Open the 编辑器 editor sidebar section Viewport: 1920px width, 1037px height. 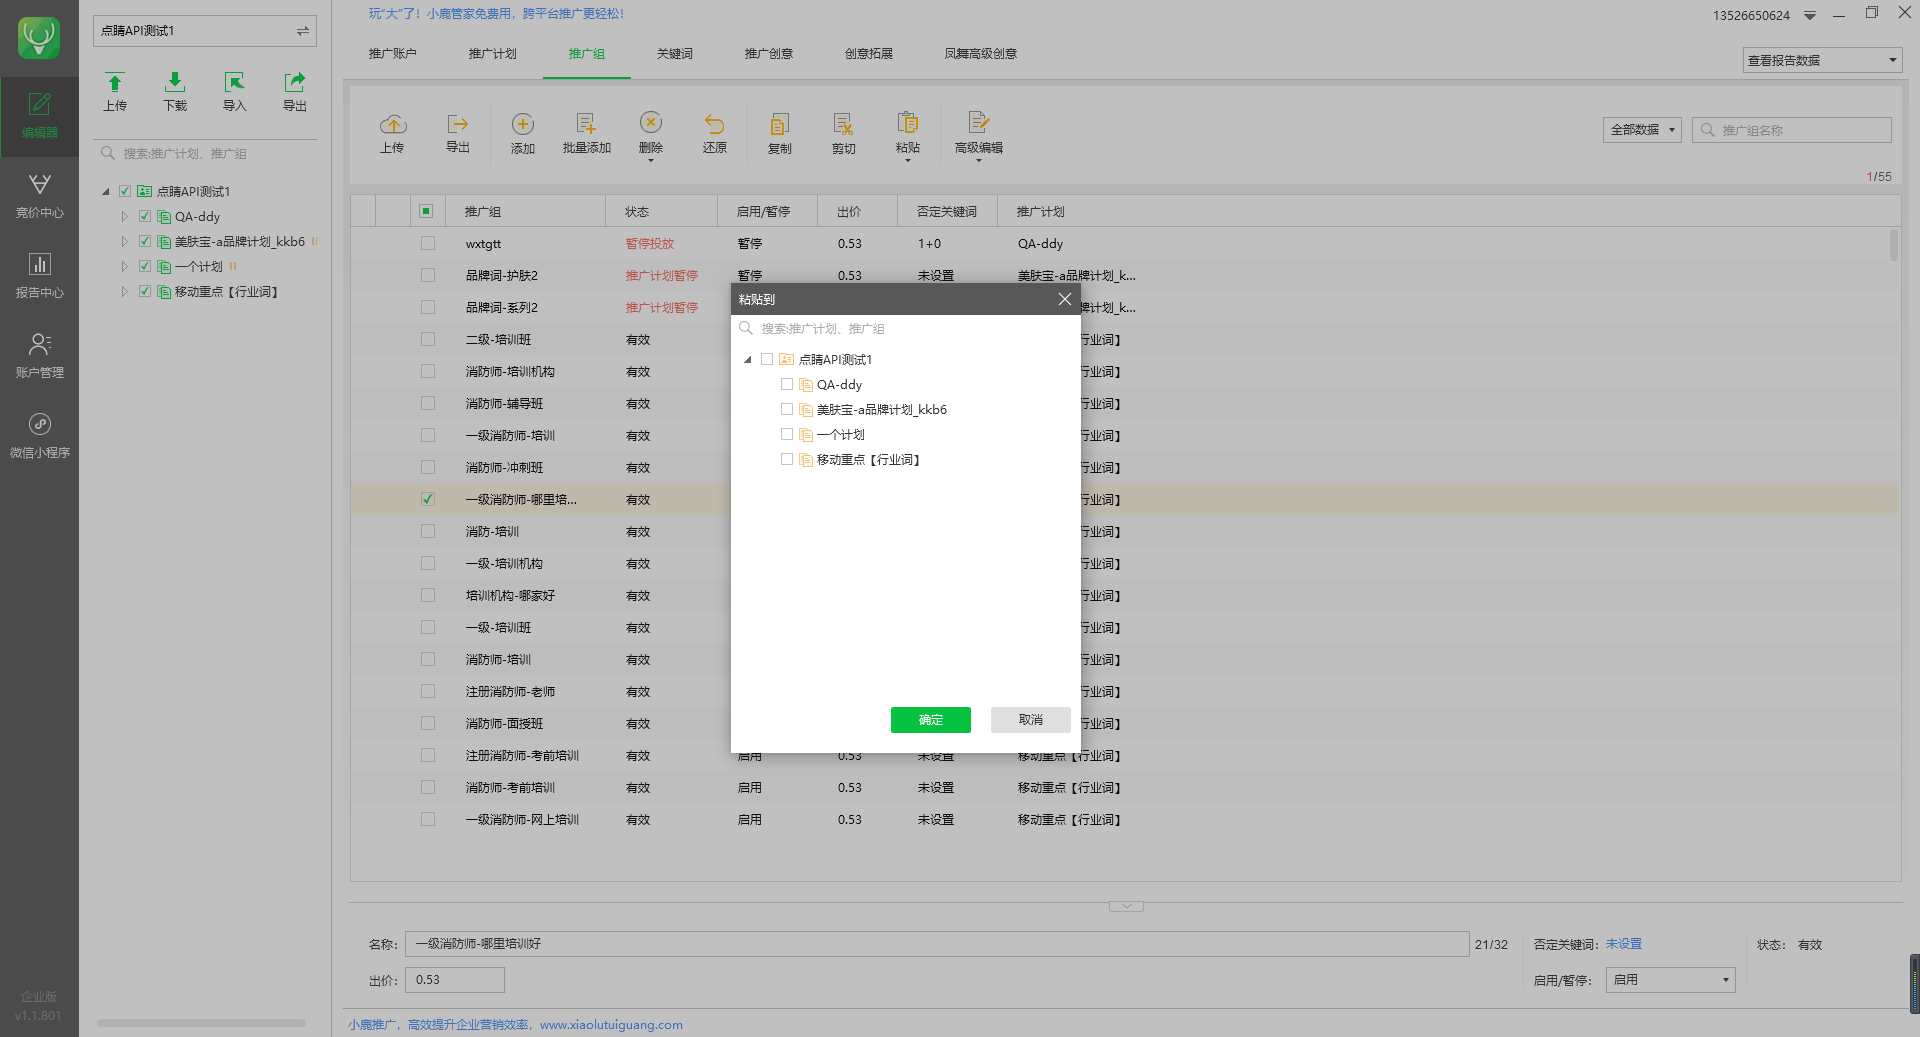click(x=39, y=116)
